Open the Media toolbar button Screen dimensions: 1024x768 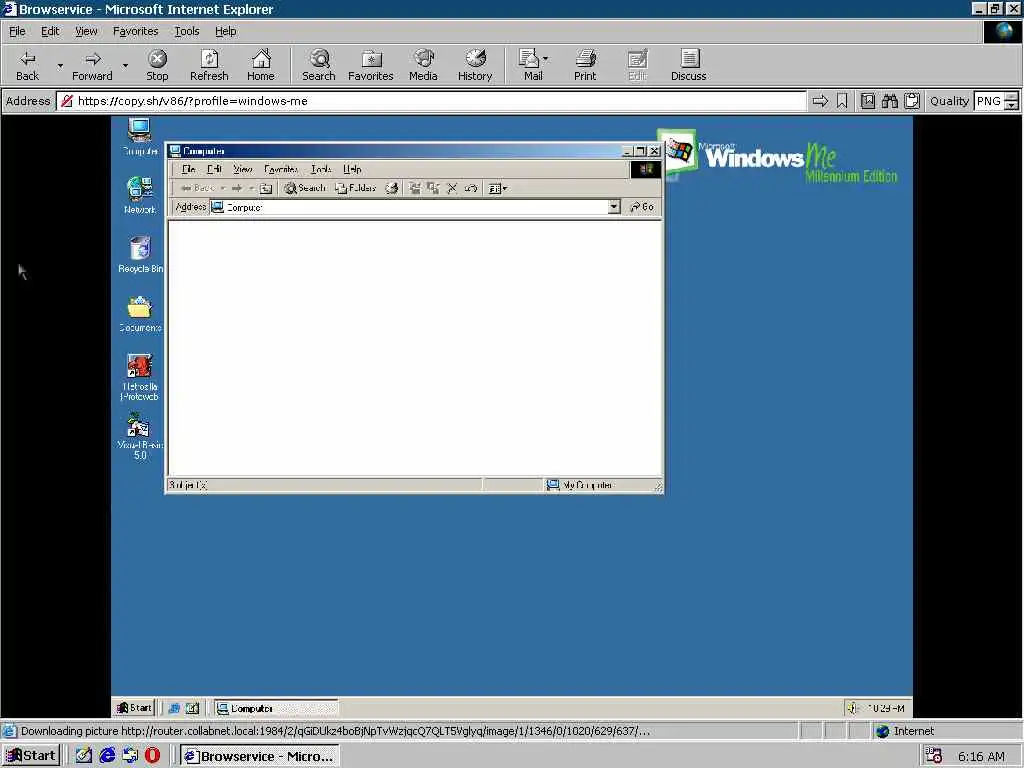423,65
